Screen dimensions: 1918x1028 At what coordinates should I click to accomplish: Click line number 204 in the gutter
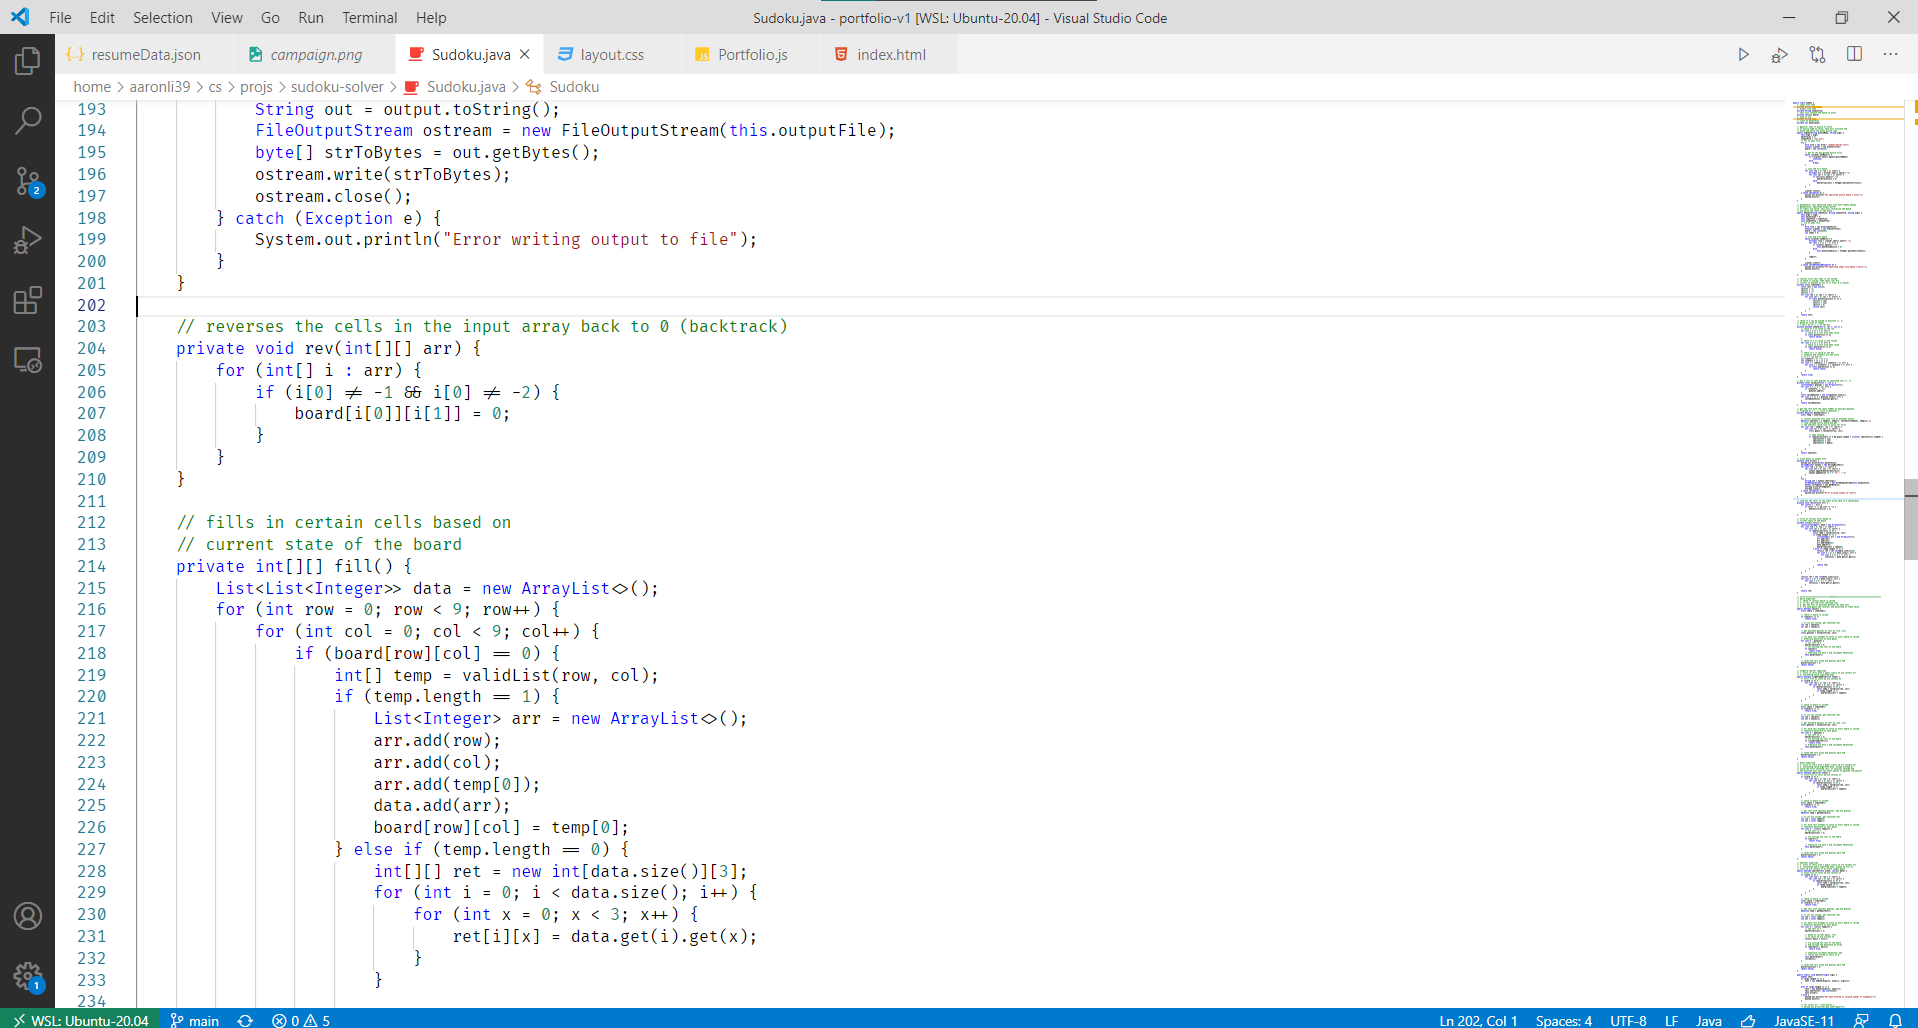click(x=91, y=348)
